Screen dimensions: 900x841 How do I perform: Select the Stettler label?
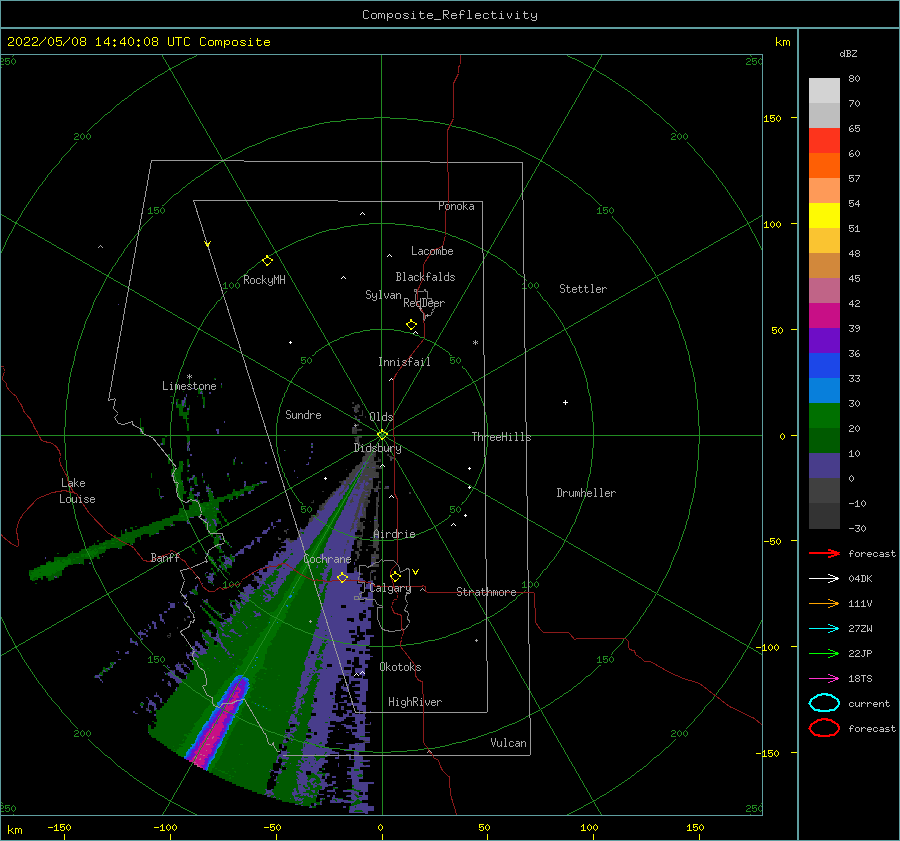[x=583, y=289]
